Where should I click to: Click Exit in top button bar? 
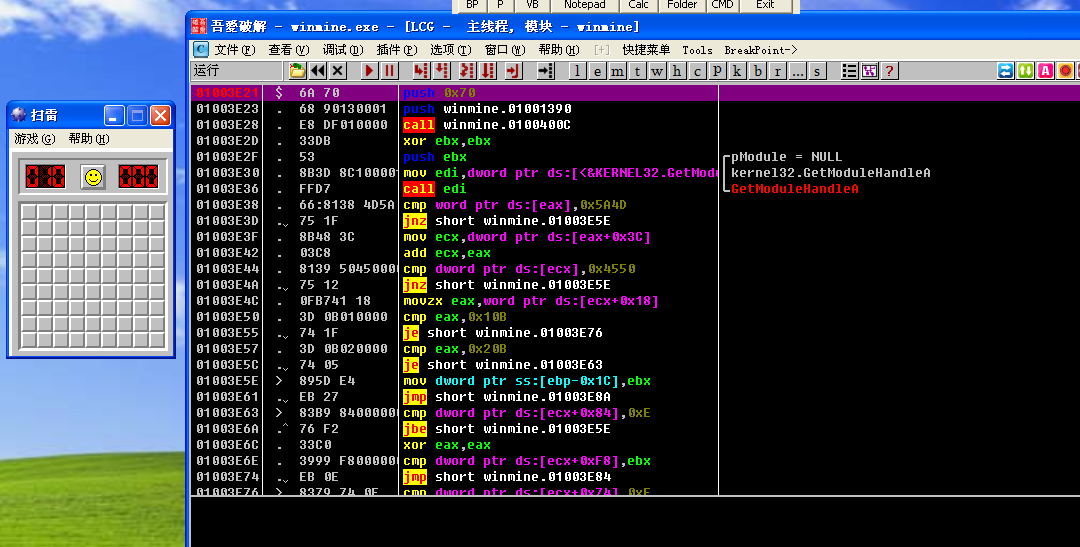765,5
